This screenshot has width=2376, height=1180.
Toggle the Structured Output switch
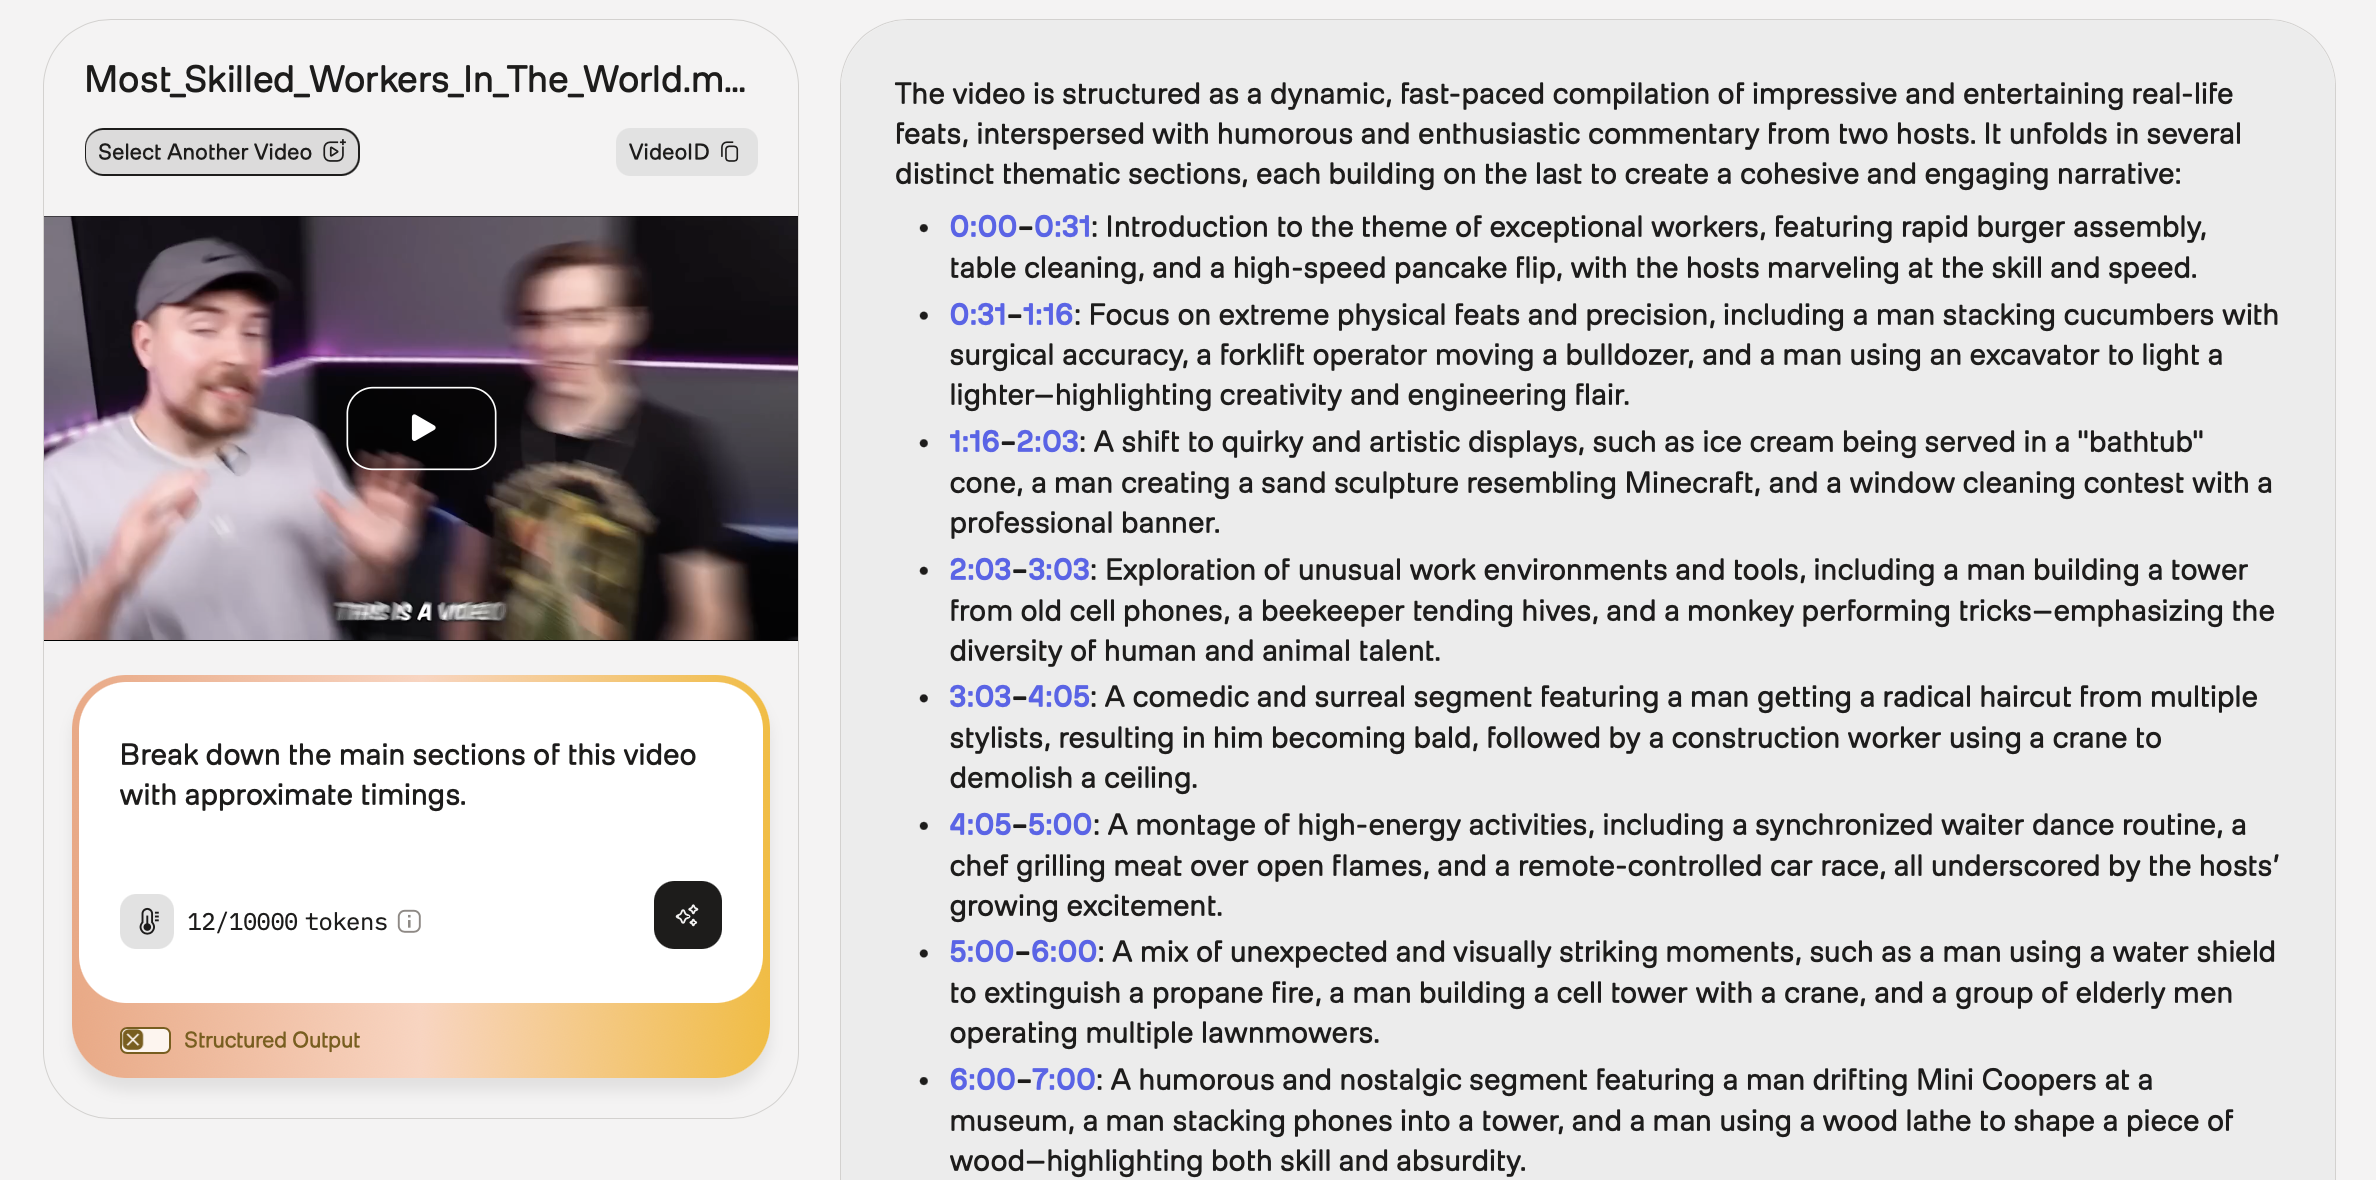(145, 1040)
